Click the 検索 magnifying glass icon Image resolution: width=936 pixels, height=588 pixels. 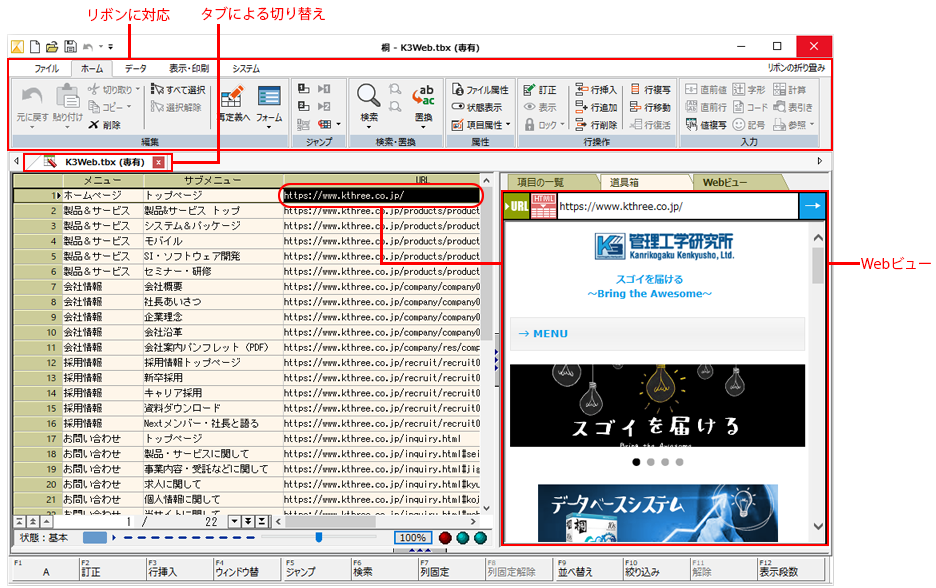(369, 96)
